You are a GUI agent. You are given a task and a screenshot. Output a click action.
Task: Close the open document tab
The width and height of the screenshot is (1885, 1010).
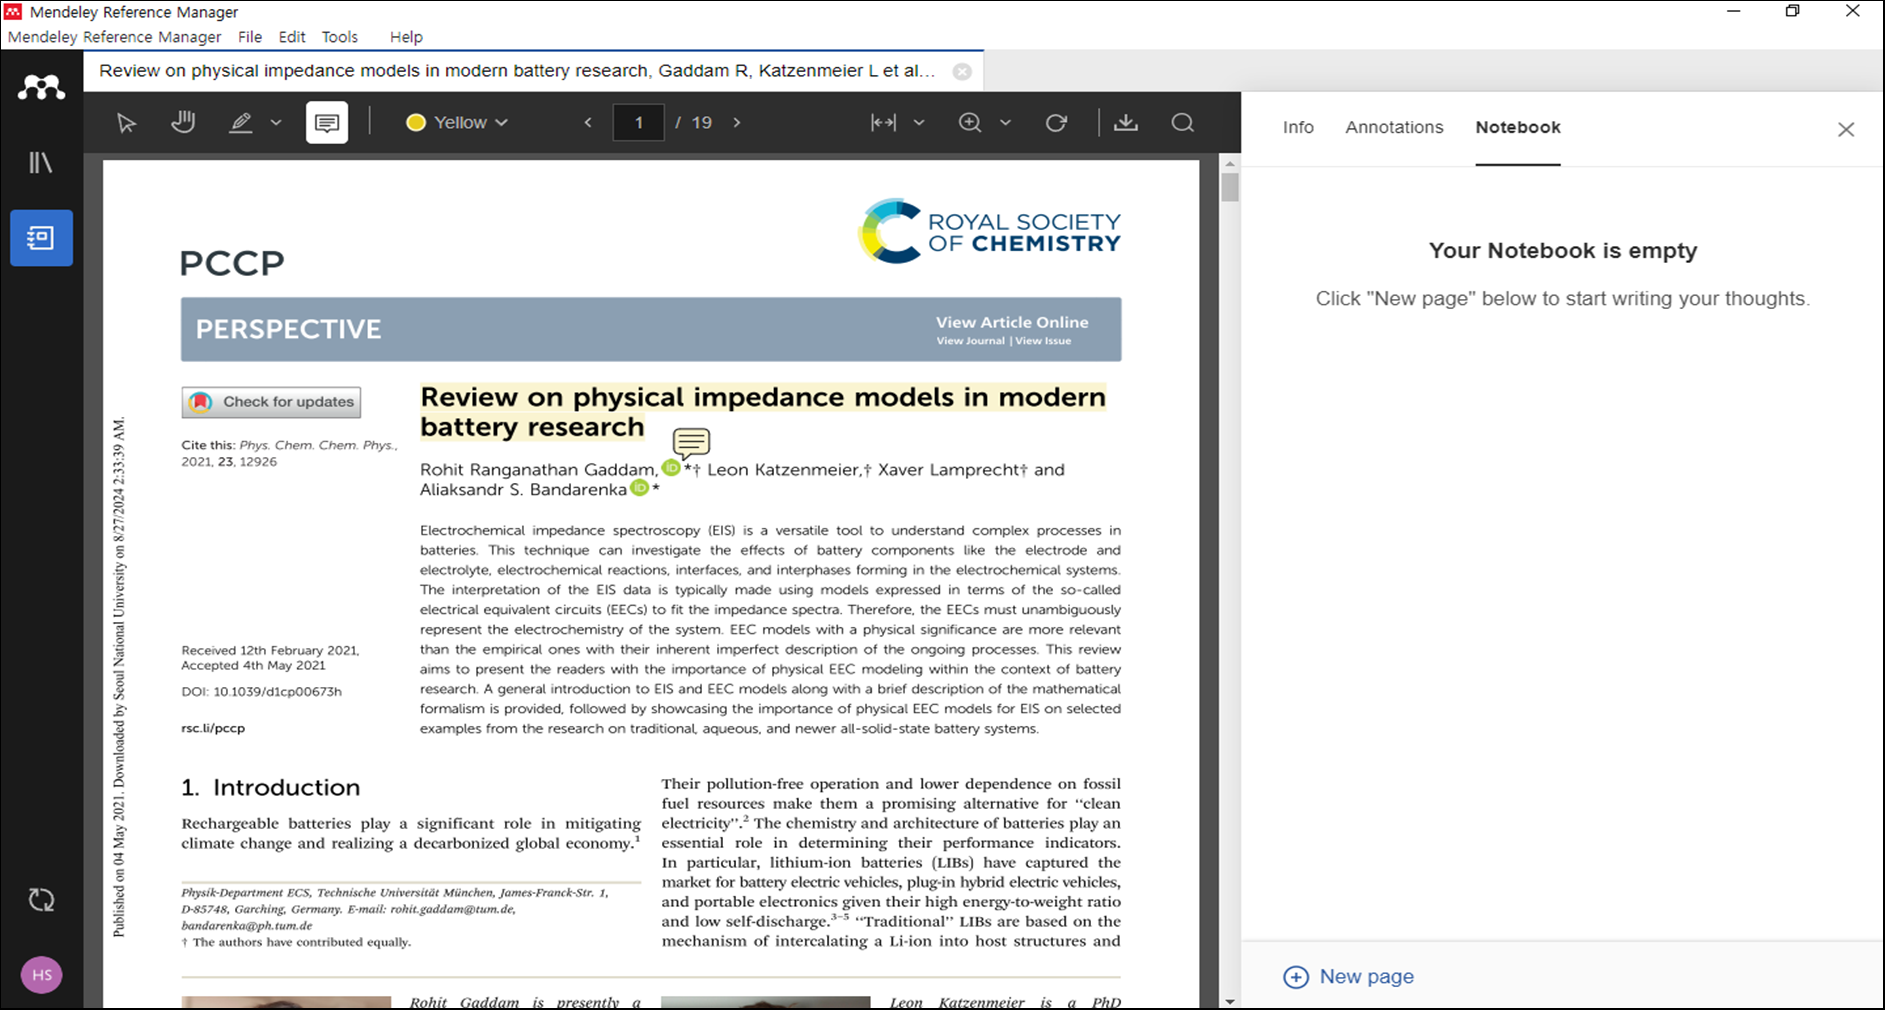[962, 72]
